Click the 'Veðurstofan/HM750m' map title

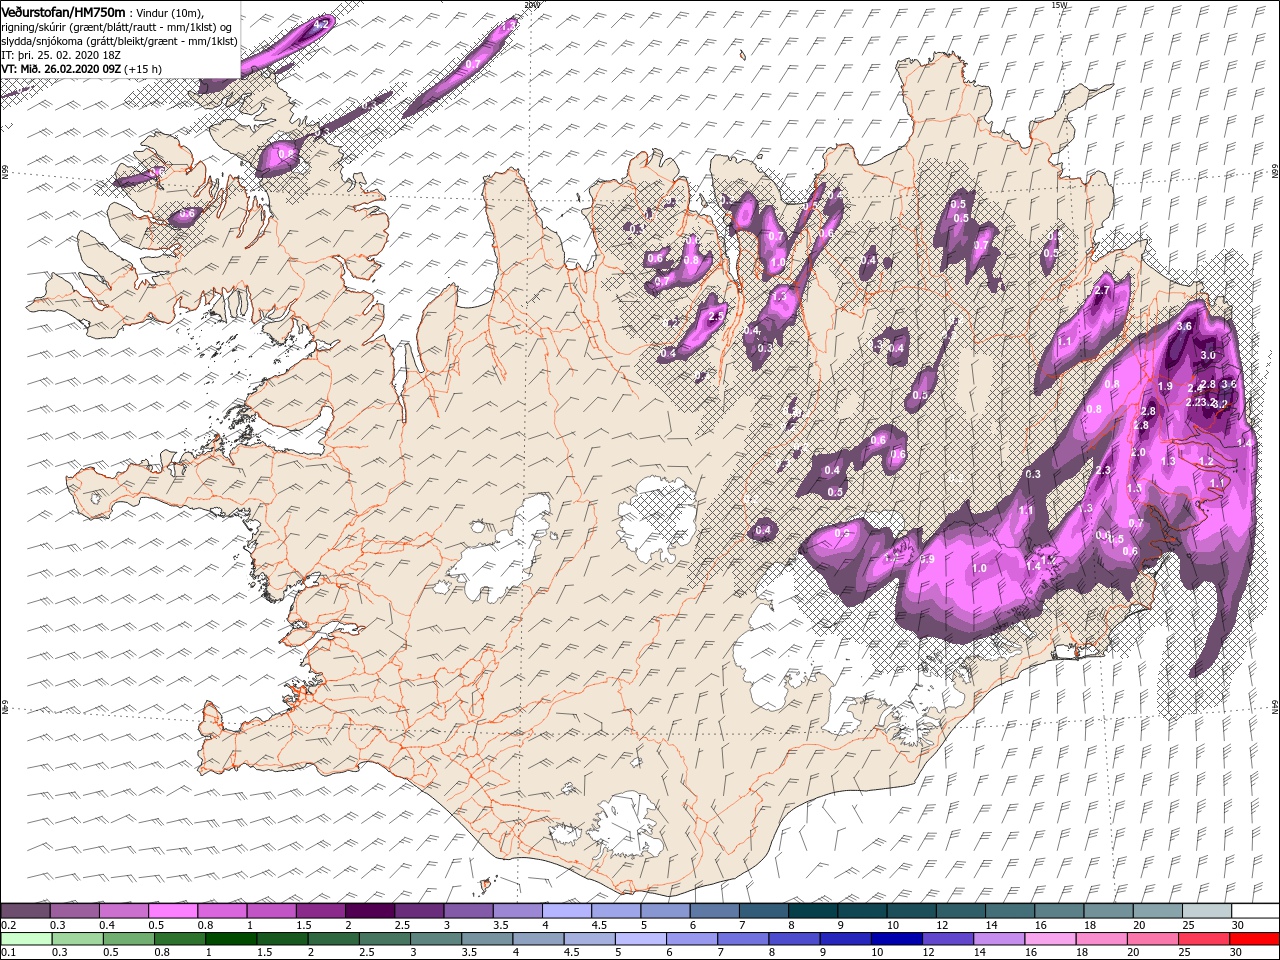click(63, 12)
